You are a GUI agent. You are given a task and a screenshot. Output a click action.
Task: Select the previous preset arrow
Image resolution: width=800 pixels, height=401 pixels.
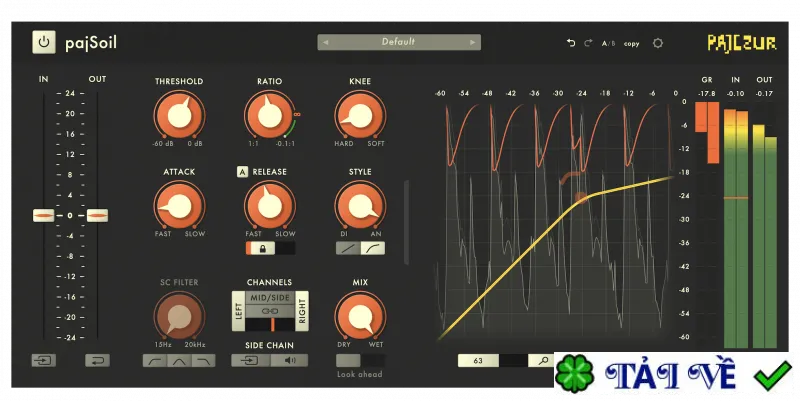326,42
